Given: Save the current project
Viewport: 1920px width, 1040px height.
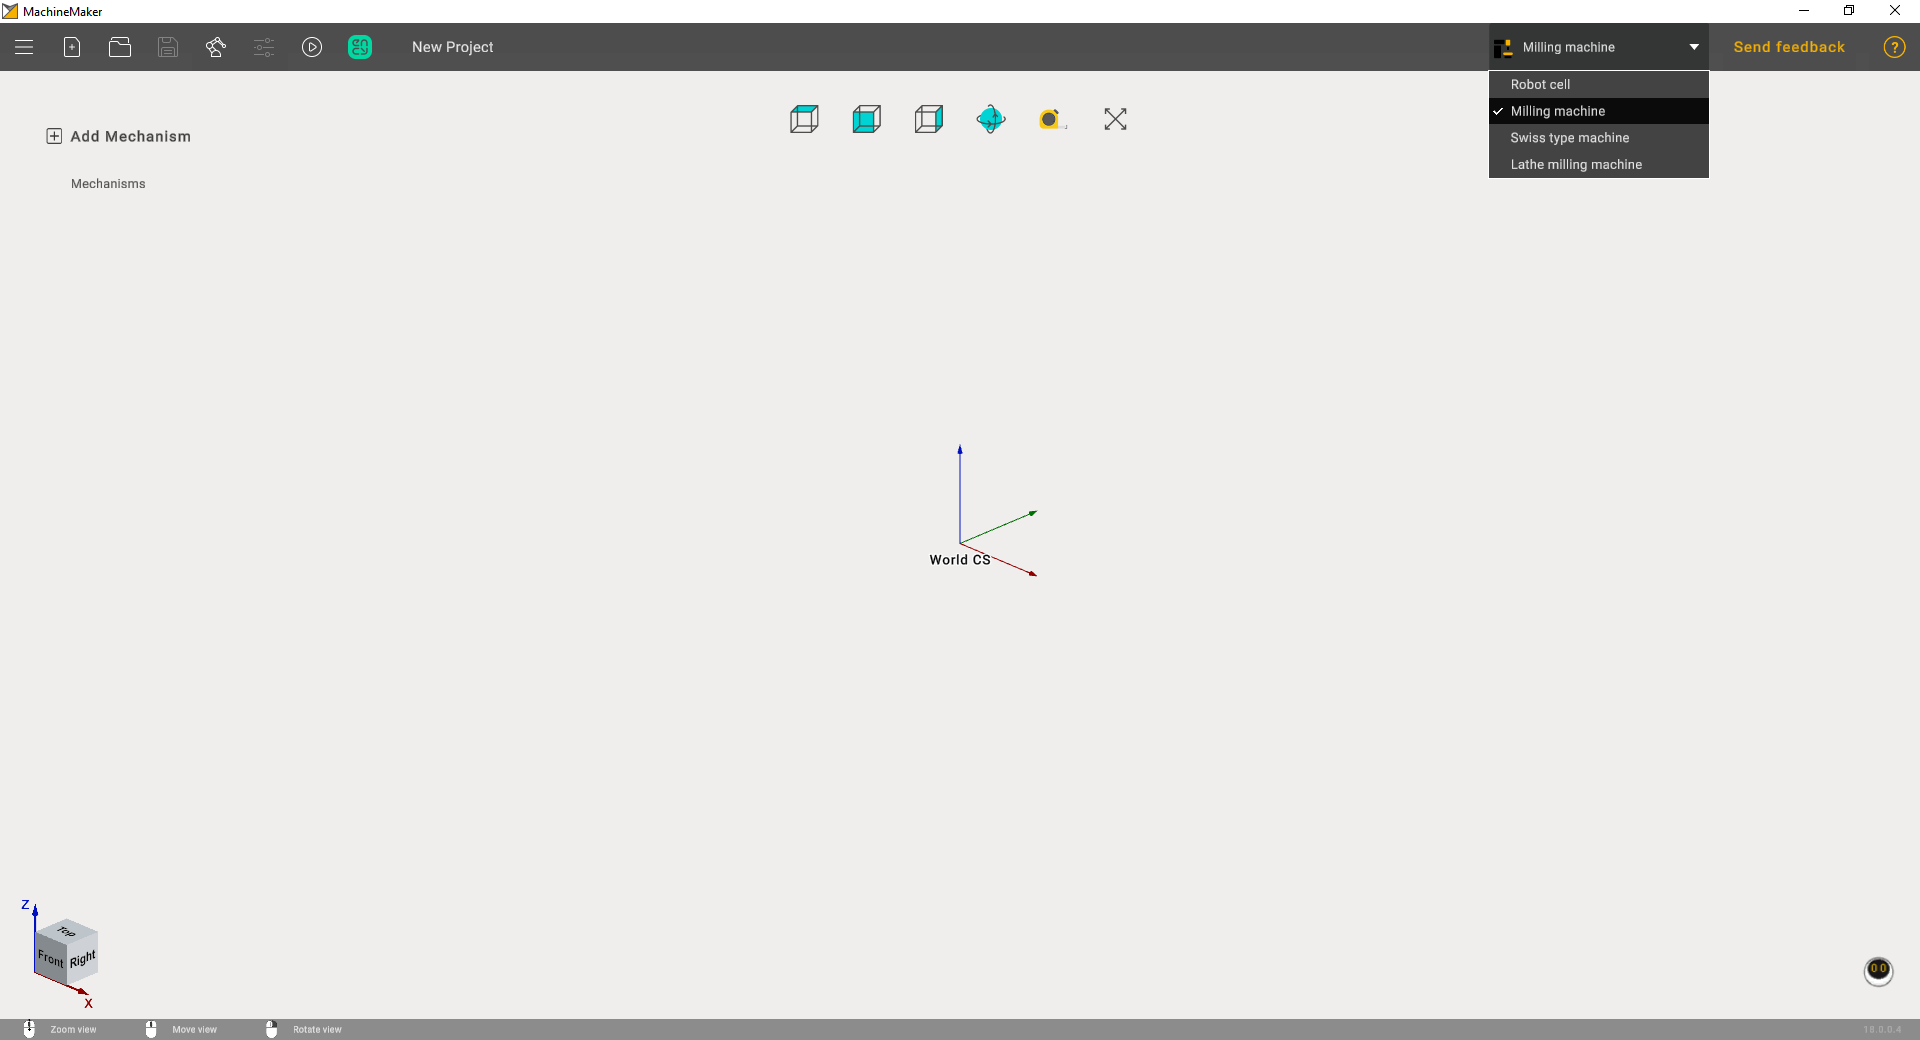Looking at the screenshot, I should pos(168,47).
